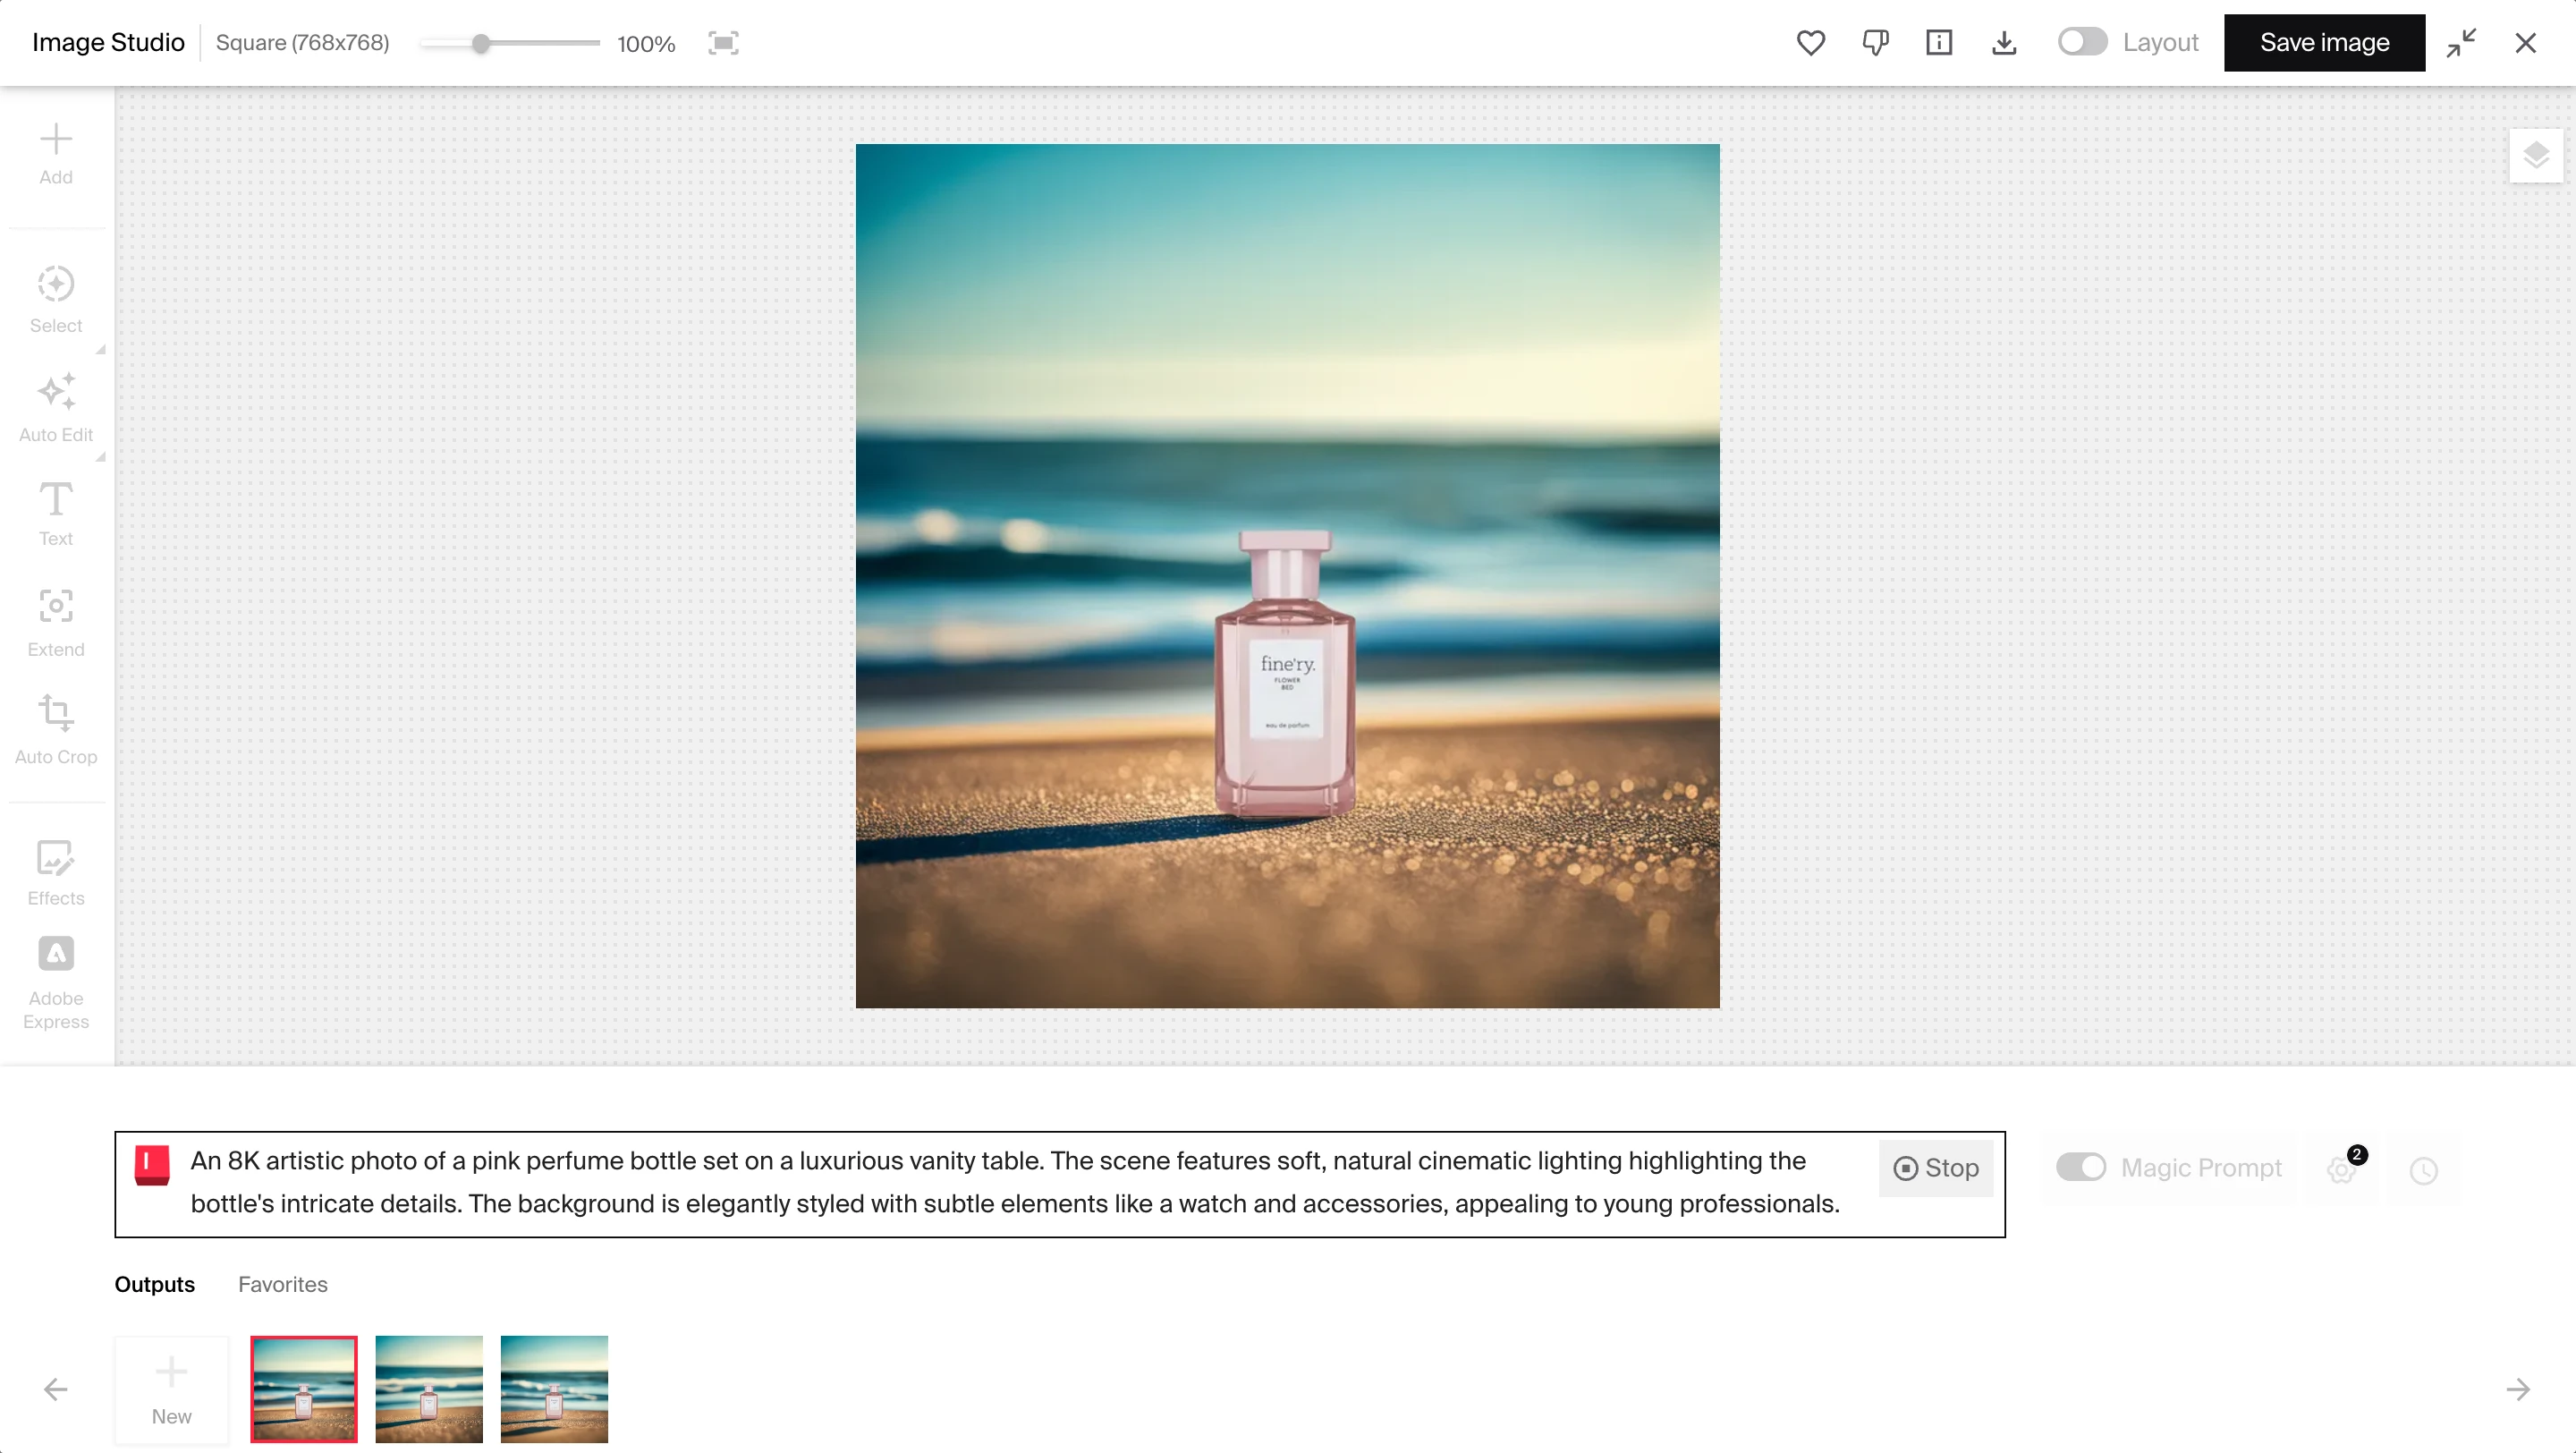Open the Effects panel

pyautogui.click(x=55, y=874)
